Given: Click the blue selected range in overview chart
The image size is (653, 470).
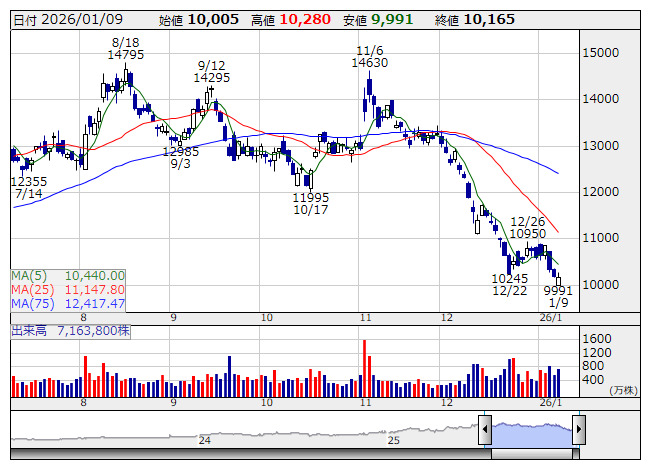Looking at the screenshot, I should (532, 435).
